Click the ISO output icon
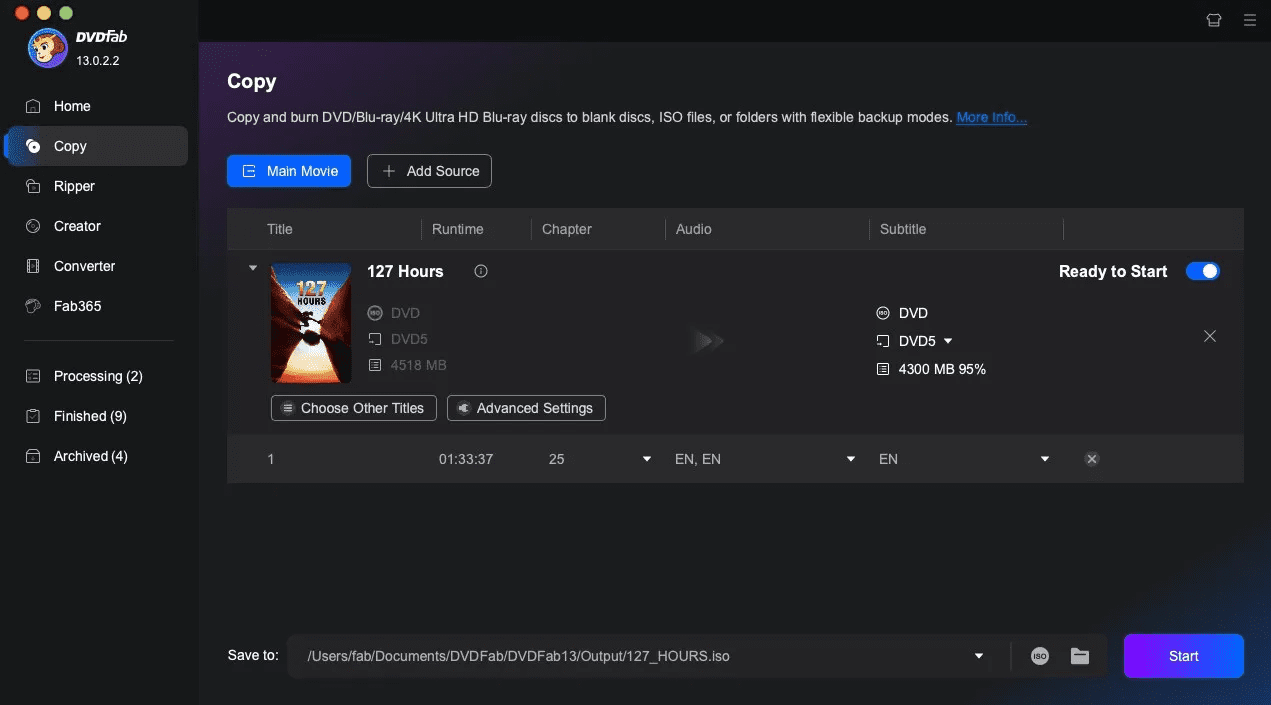1271x705 pixels. [1040, 656]
